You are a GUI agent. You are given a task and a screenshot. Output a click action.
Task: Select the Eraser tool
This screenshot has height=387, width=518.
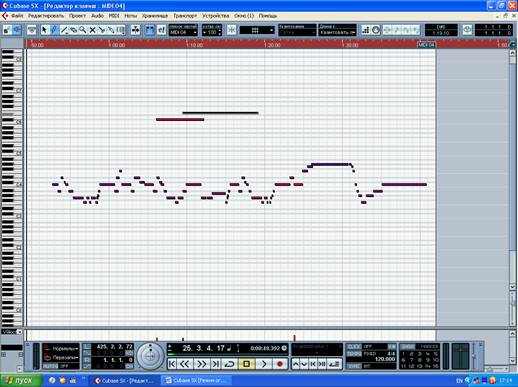pyautogui.click(x=73, y=30)
